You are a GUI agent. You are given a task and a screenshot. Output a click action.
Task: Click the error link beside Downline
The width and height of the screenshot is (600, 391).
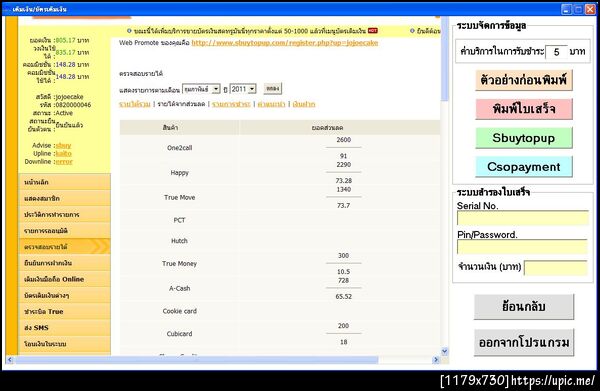(64, 161)
